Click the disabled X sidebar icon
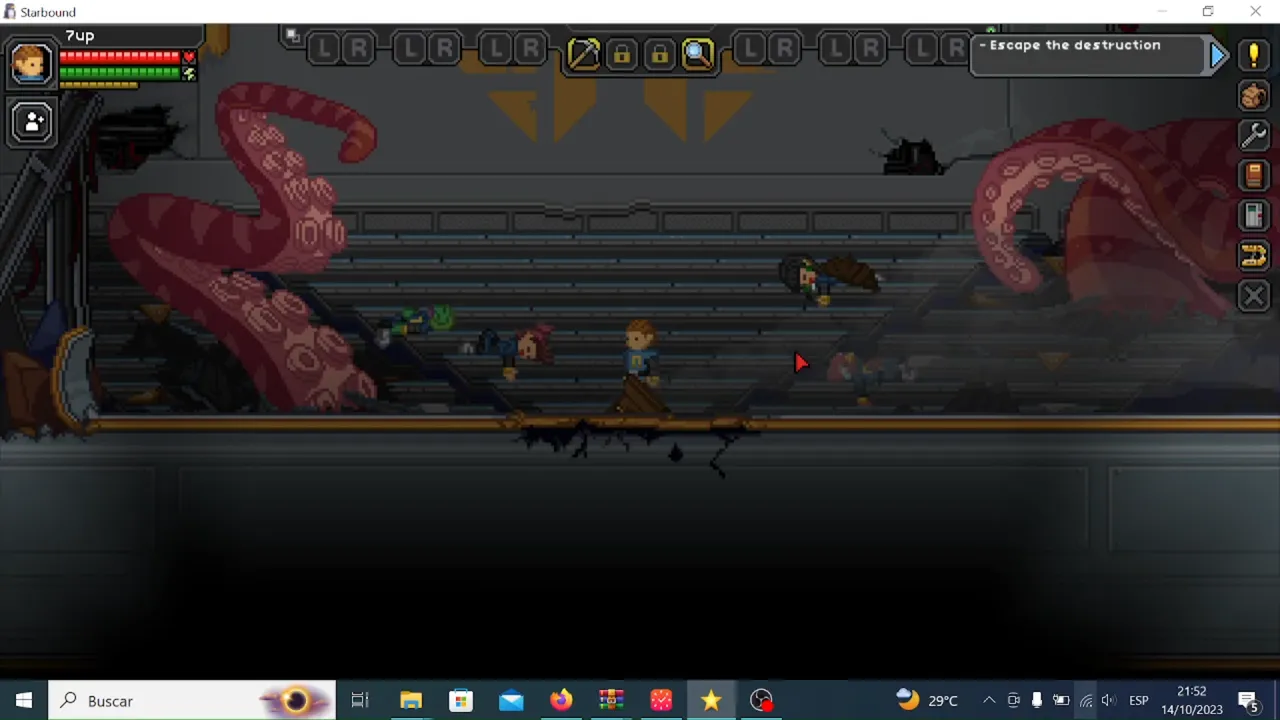Screen dimensions: 1280x720 point(1253,296)
